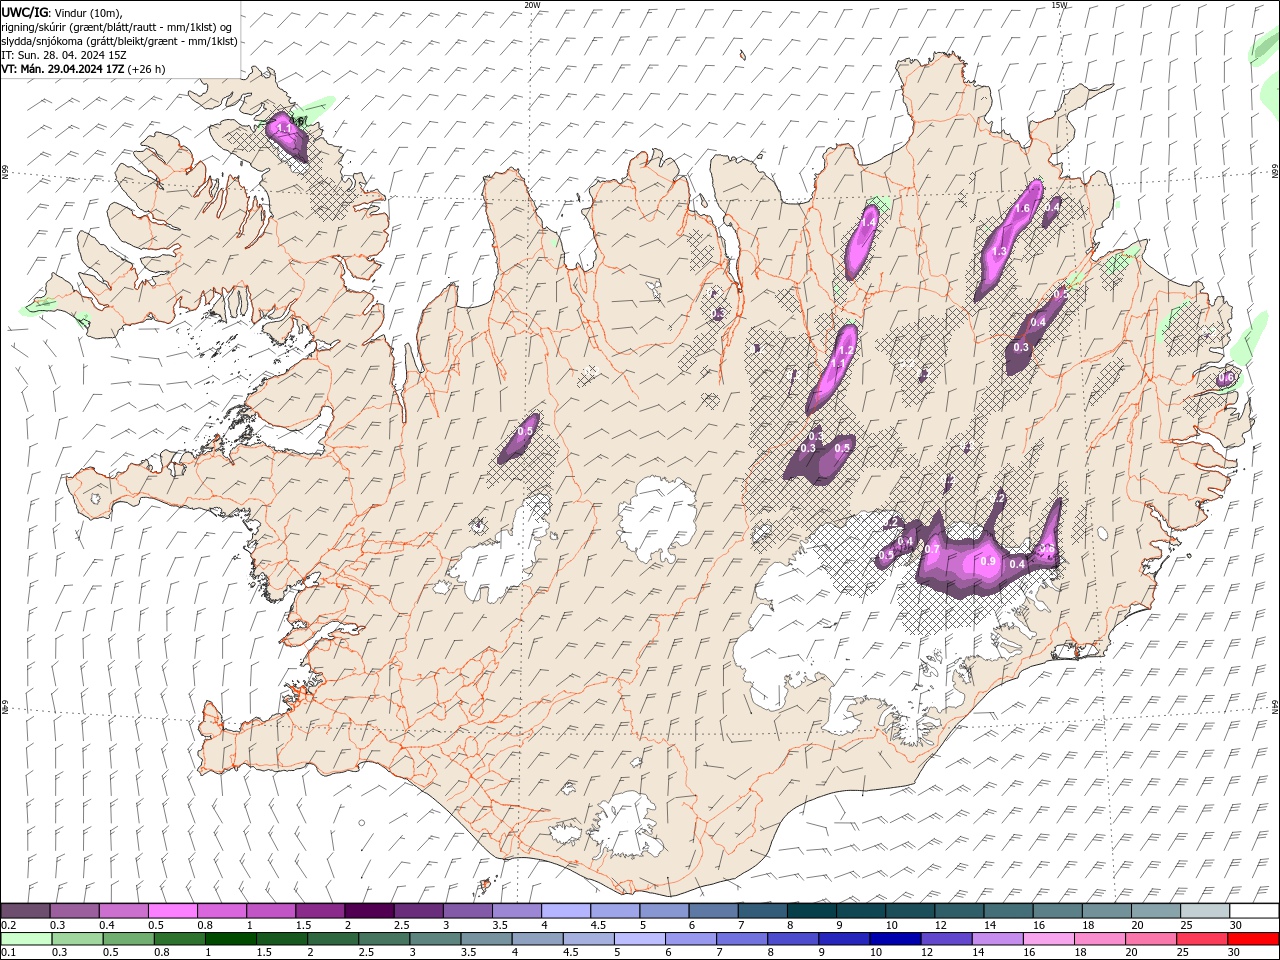
Task: Click the 'IT: Sun. 28. 04. 2024 15Z' line
Action: (64, 55)
